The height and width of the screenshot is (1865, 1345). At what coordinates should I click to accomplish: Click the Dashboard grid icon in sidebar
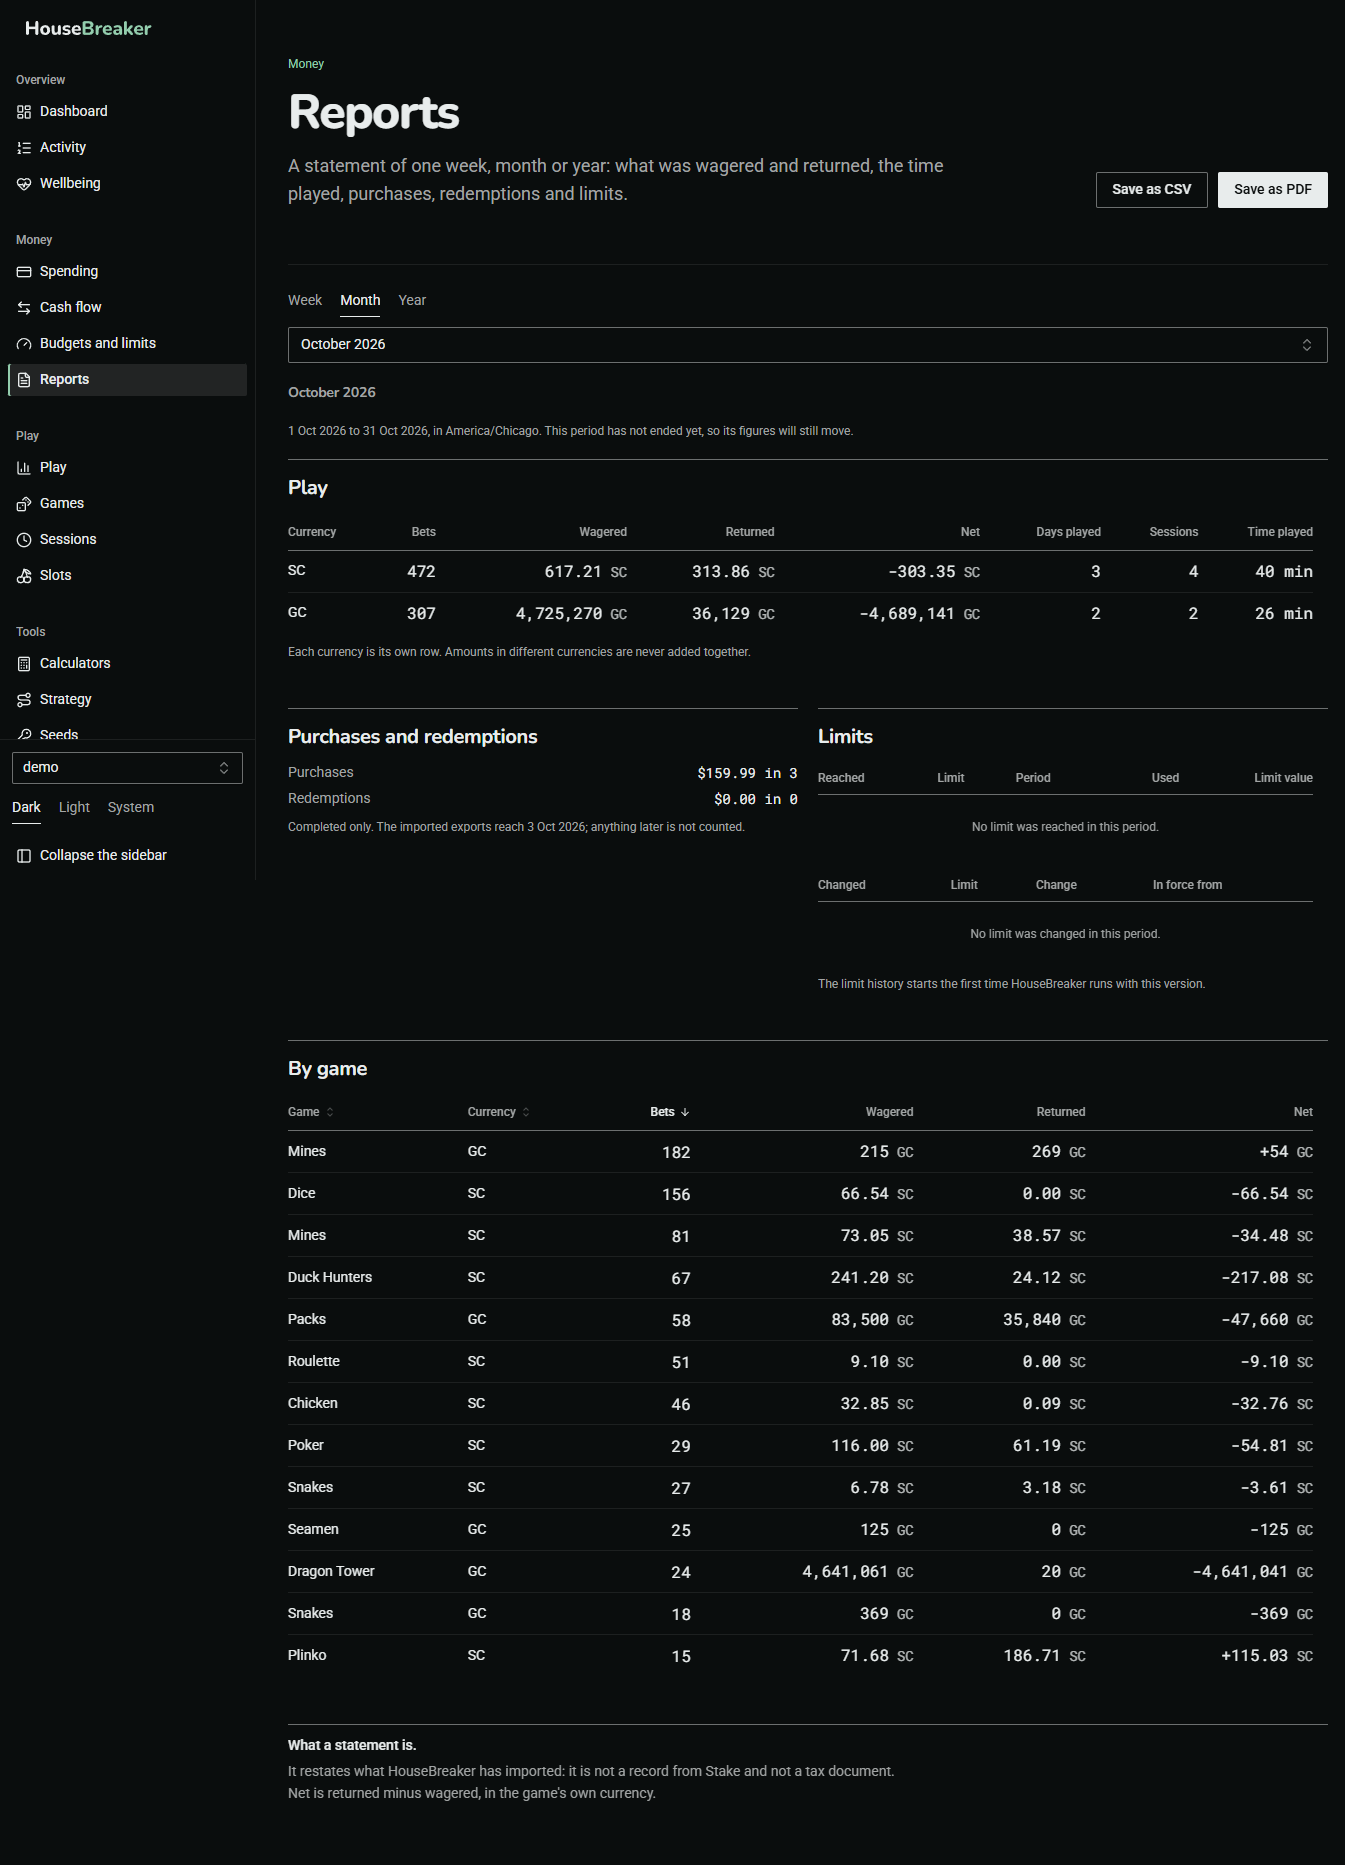tap(24, 112)
